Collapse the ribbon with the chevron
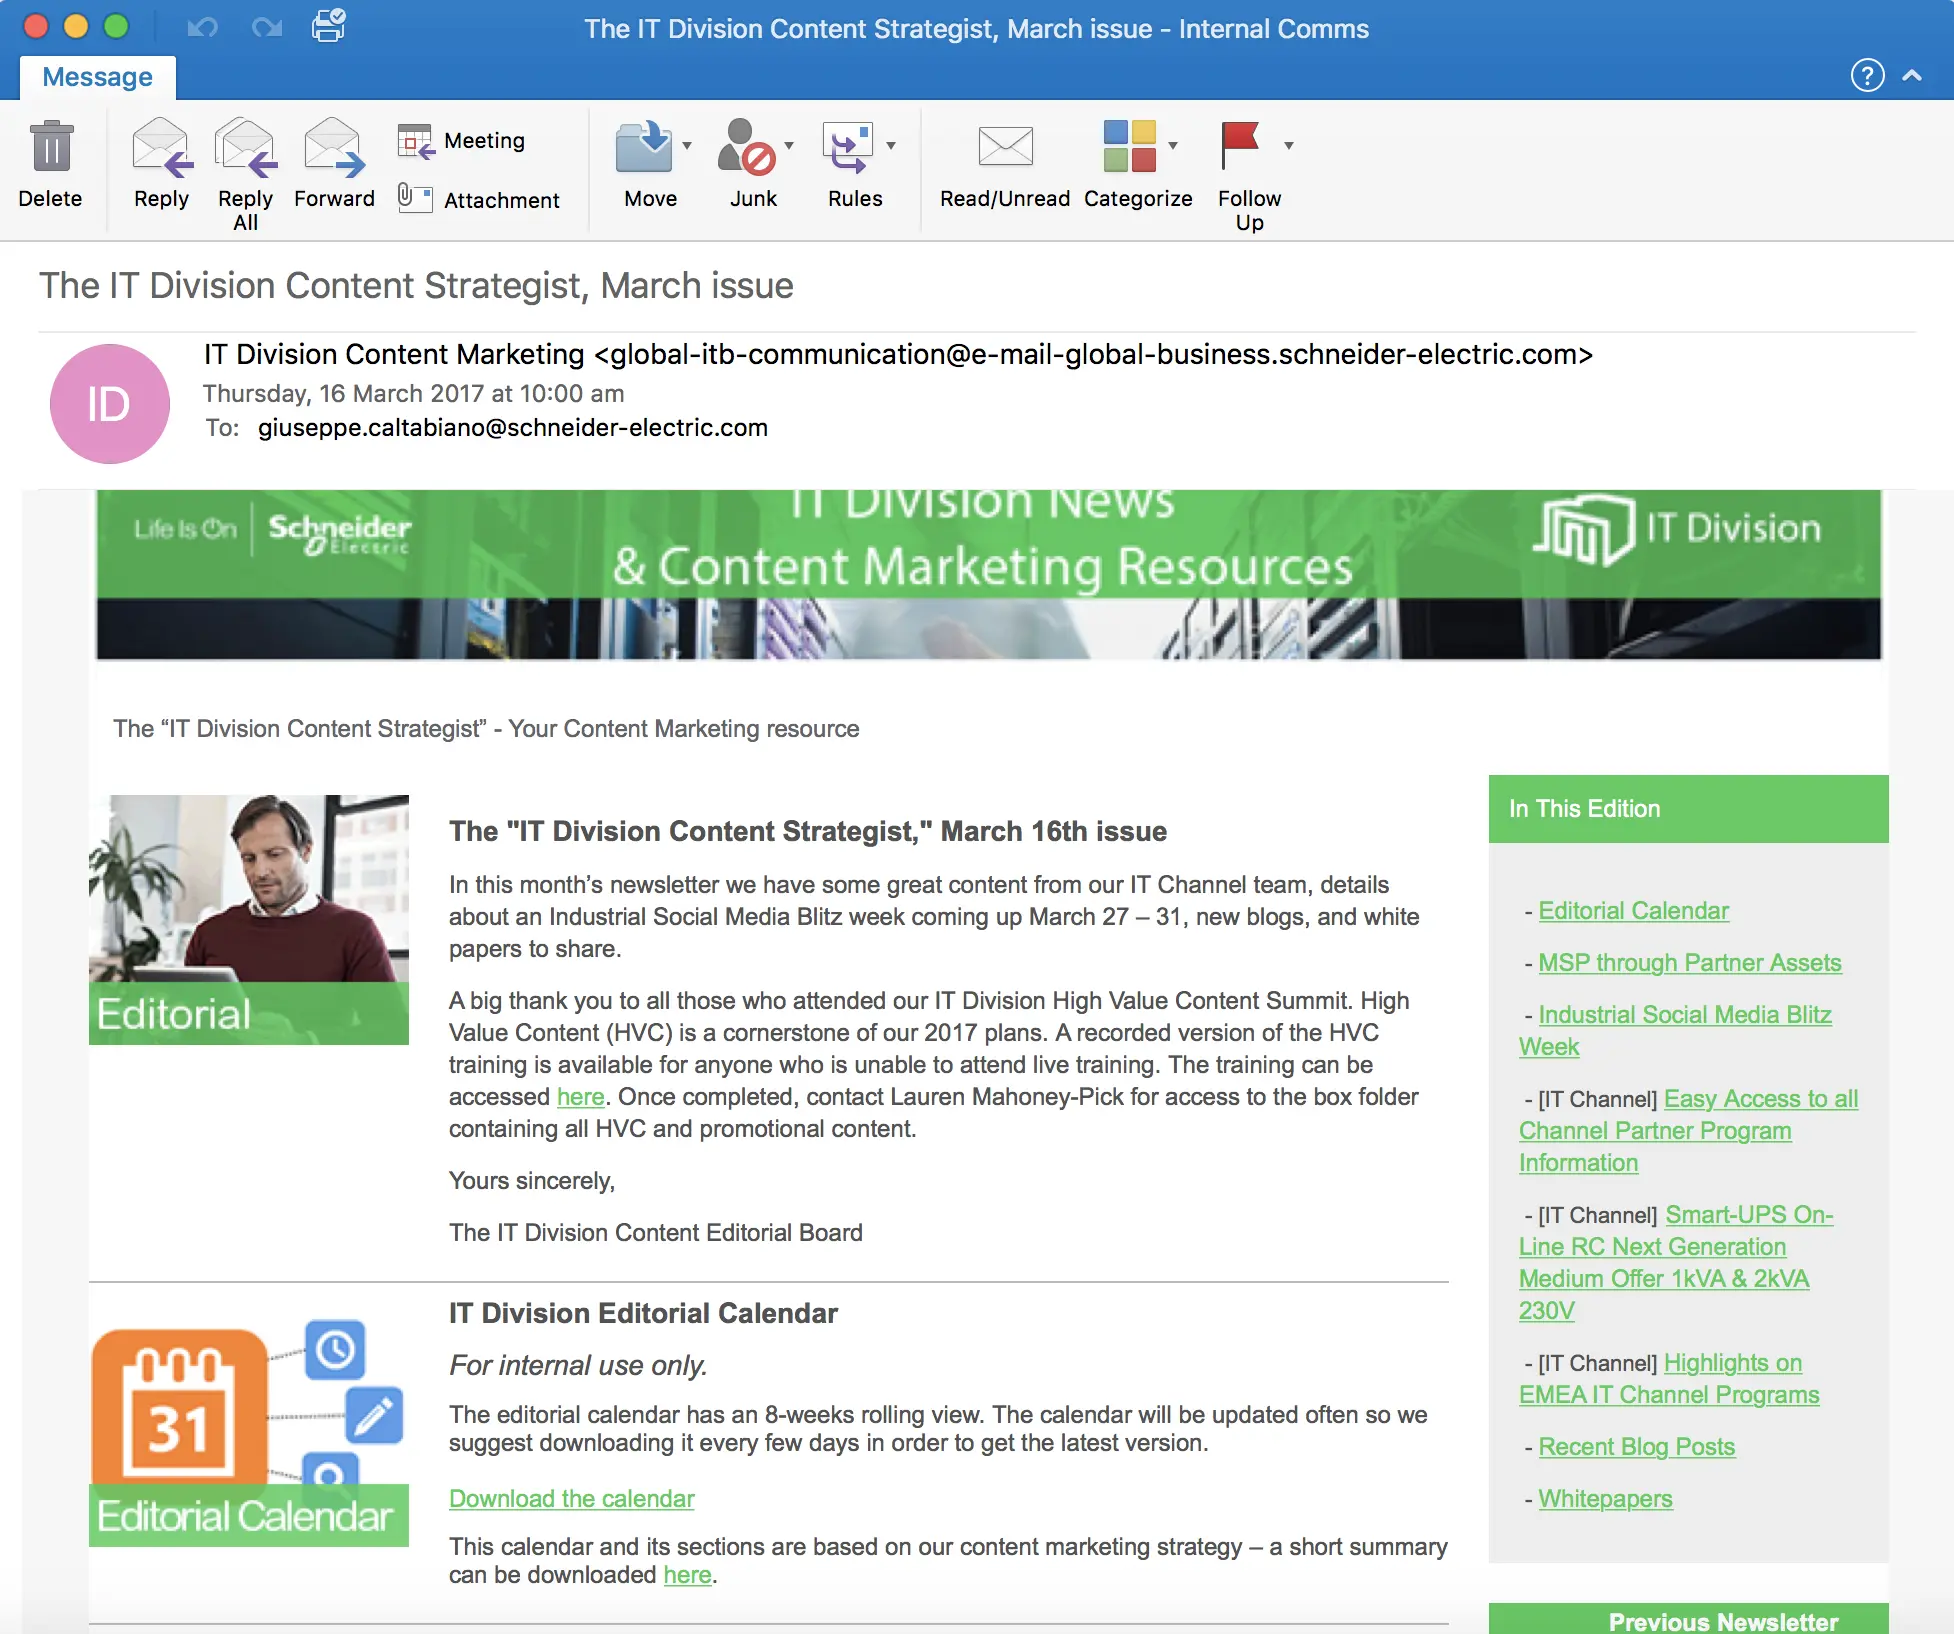 click(x=1912, y=75)
